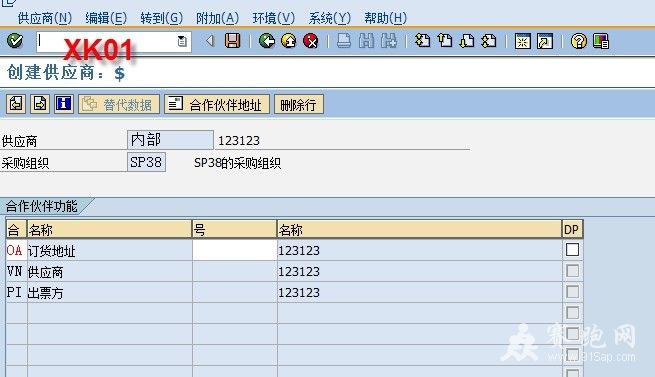Image resolution: width=655 pixels, height=377 pixels.
Task: Click previous screen icon in application toolbar
Action: pos(16,104)
